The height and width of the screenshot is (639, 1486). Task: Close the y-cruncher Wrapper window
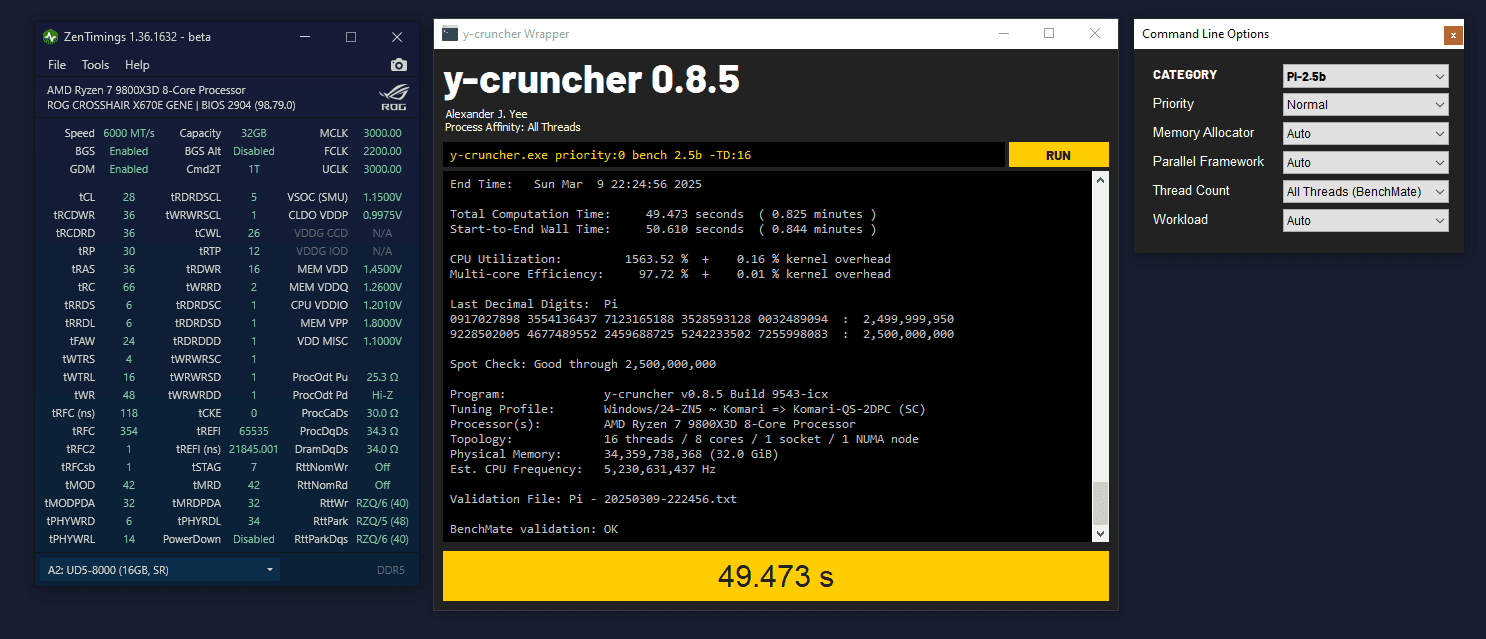click(1095, 33)
